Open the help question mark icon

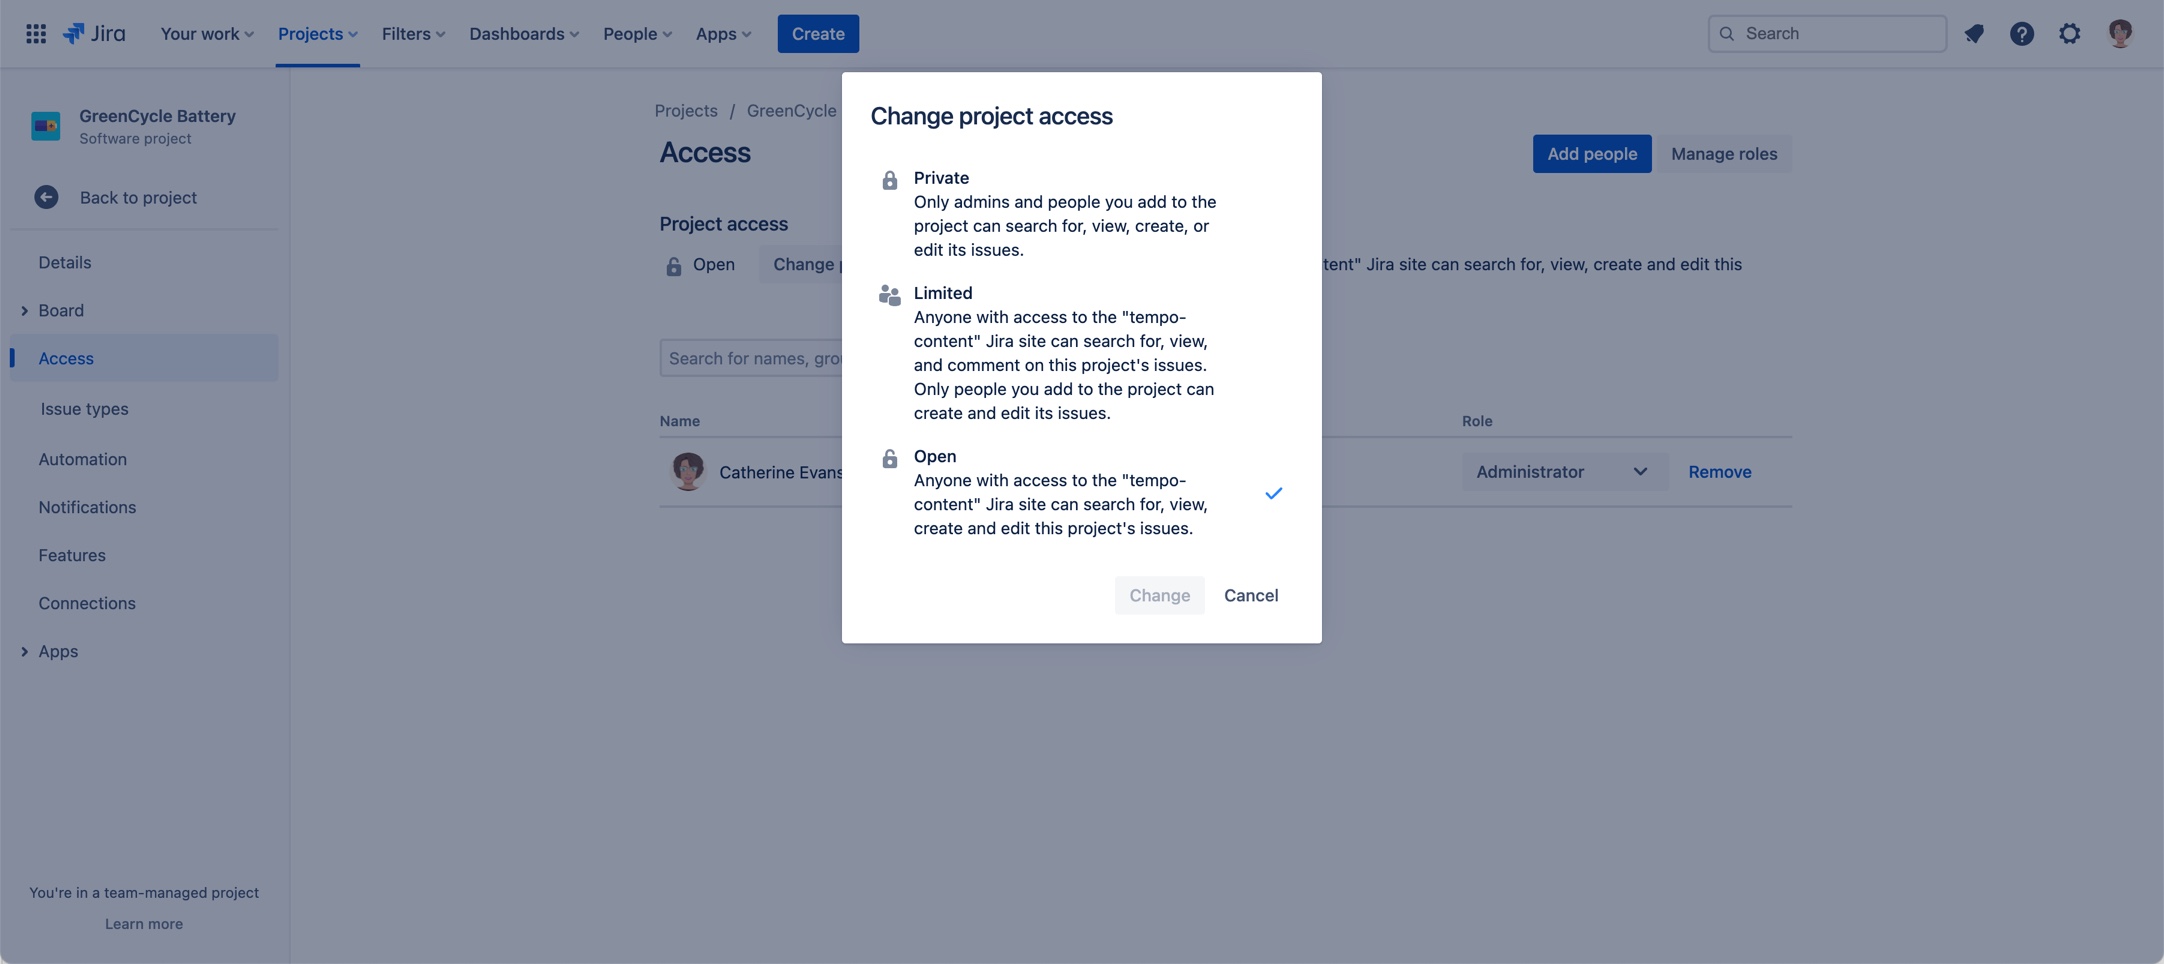2021,34
